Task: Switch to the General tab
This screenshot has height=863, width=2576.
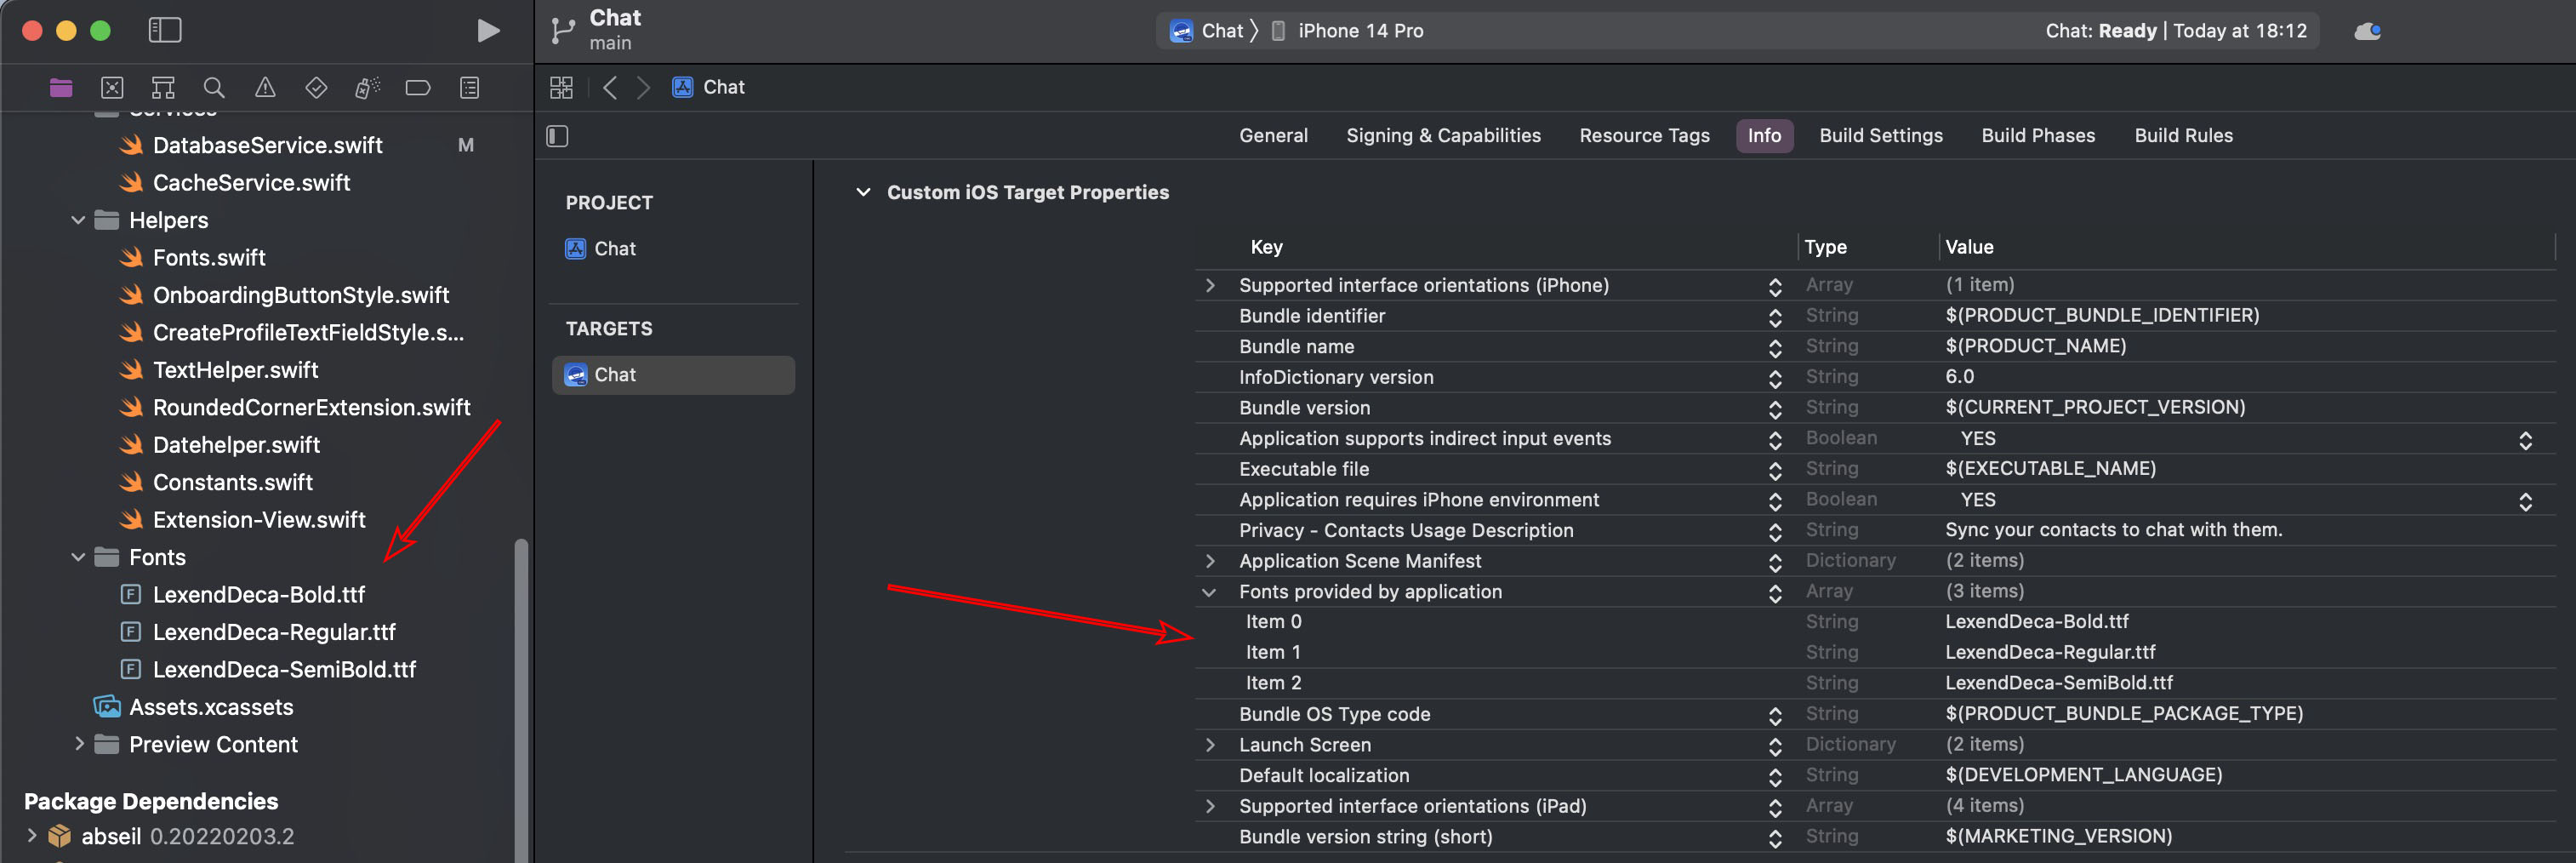Action: click(x=1273, y=136)
